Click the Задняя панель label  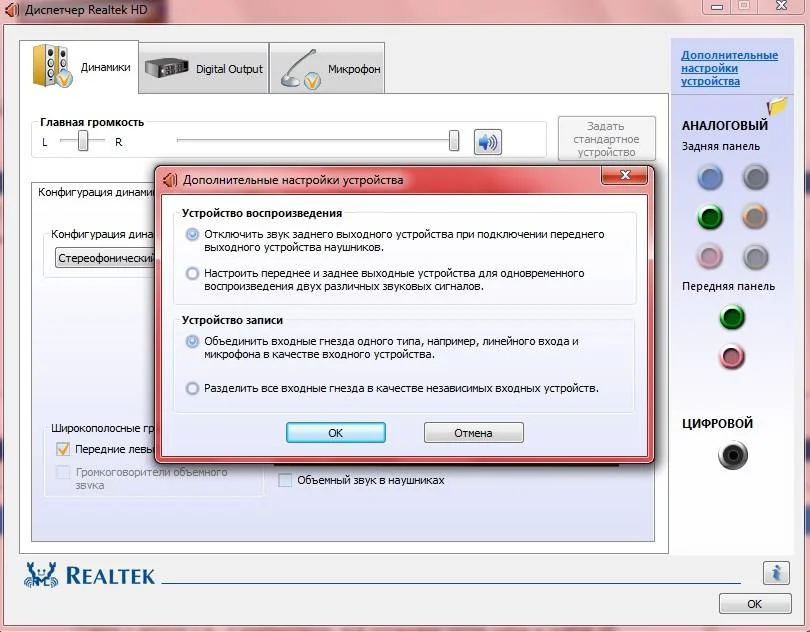[x=721, y=146]
